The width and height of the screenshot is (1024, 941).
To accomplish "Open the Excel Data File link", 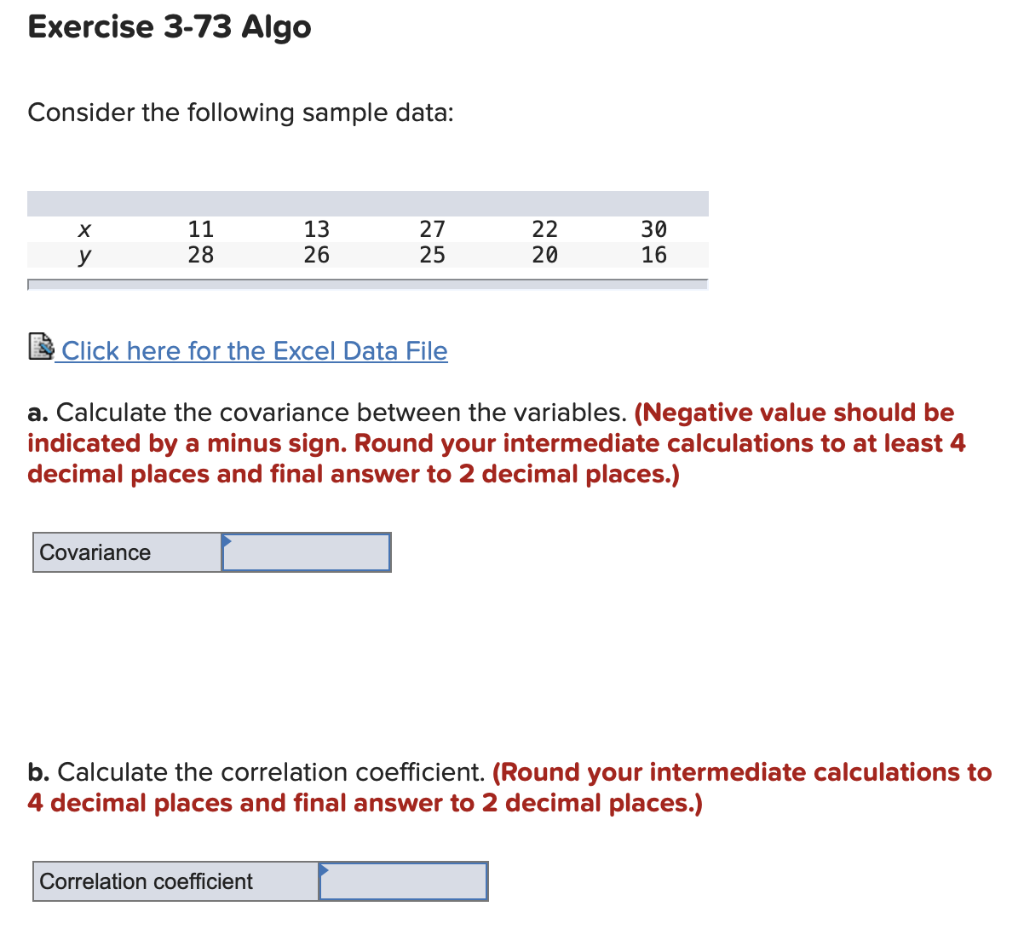I will point(253,351).
